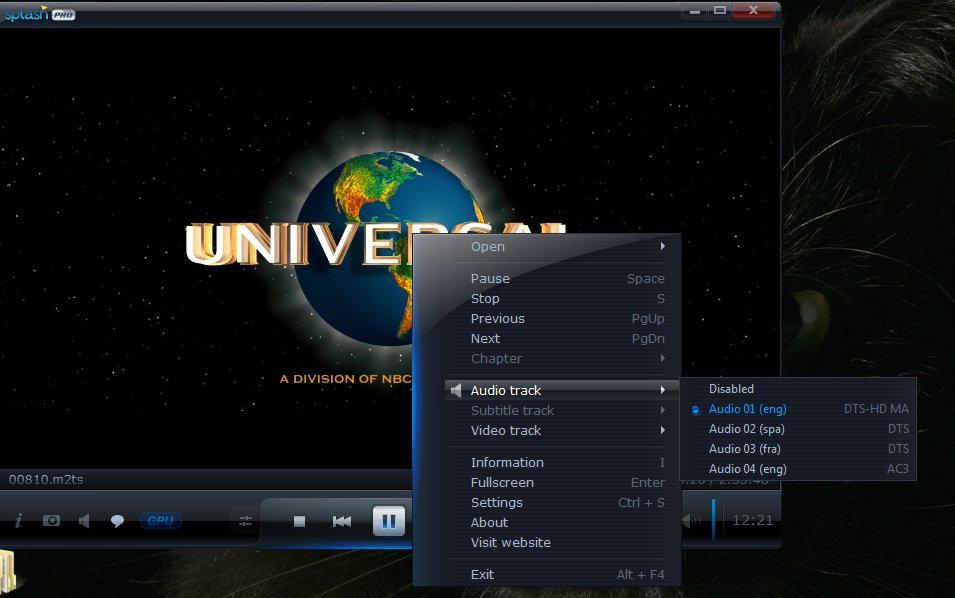Click the Splash PRO logo
Screen dimensions: 955x598
[40, 13]
